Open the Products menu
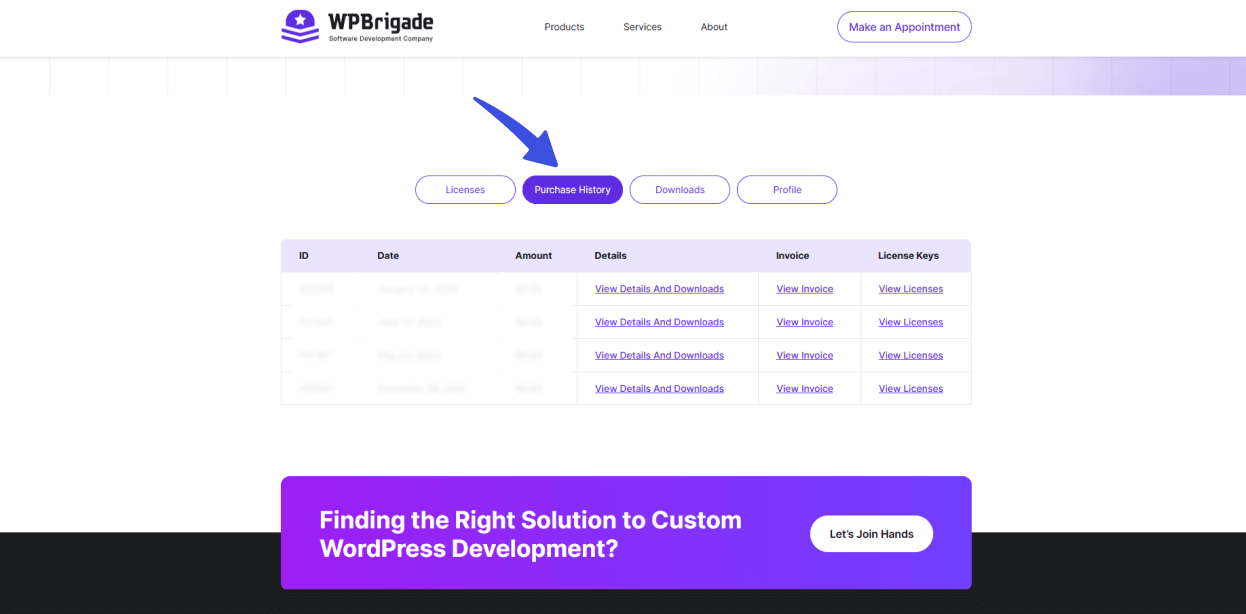1246x614 pixels. [564, 27]
